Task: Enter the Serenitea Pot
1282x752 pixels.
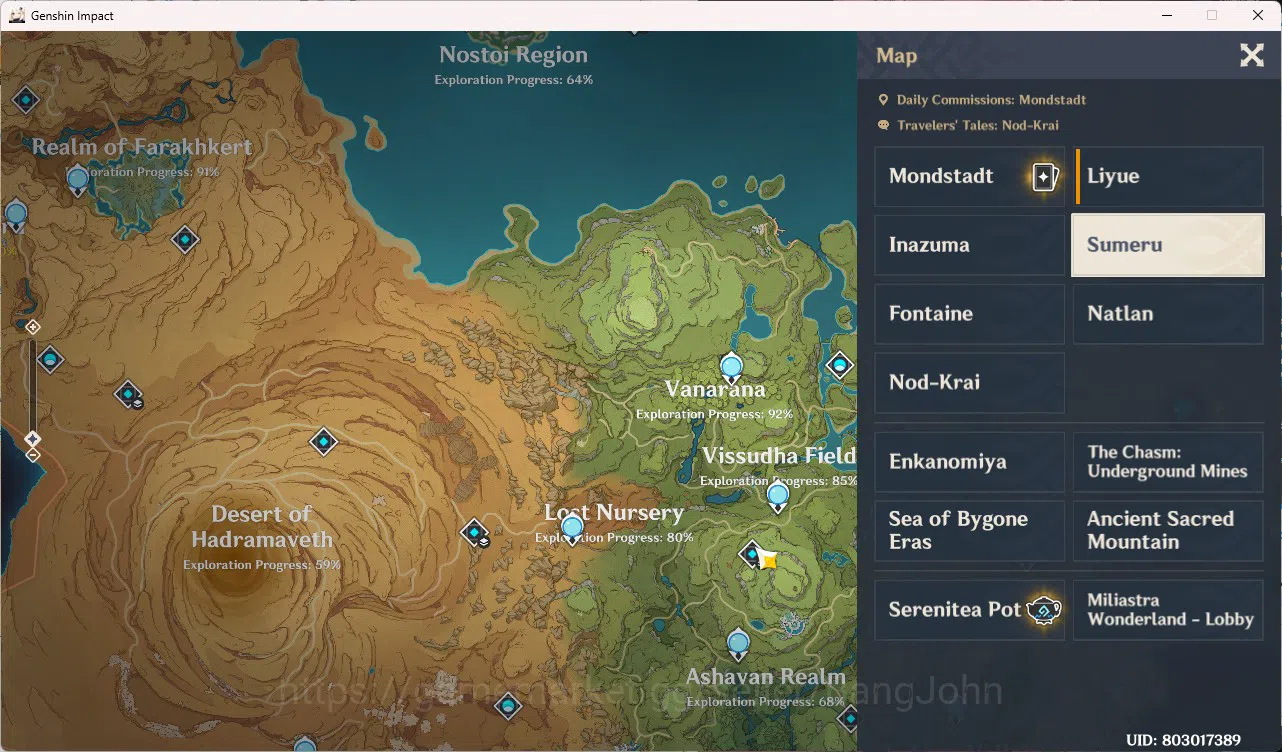Action: 969,609
